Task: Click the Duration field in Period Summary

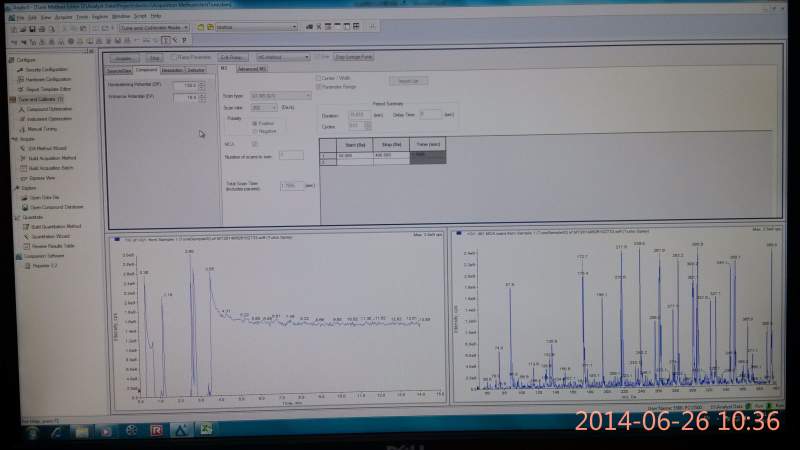Action: coord(359,115)
